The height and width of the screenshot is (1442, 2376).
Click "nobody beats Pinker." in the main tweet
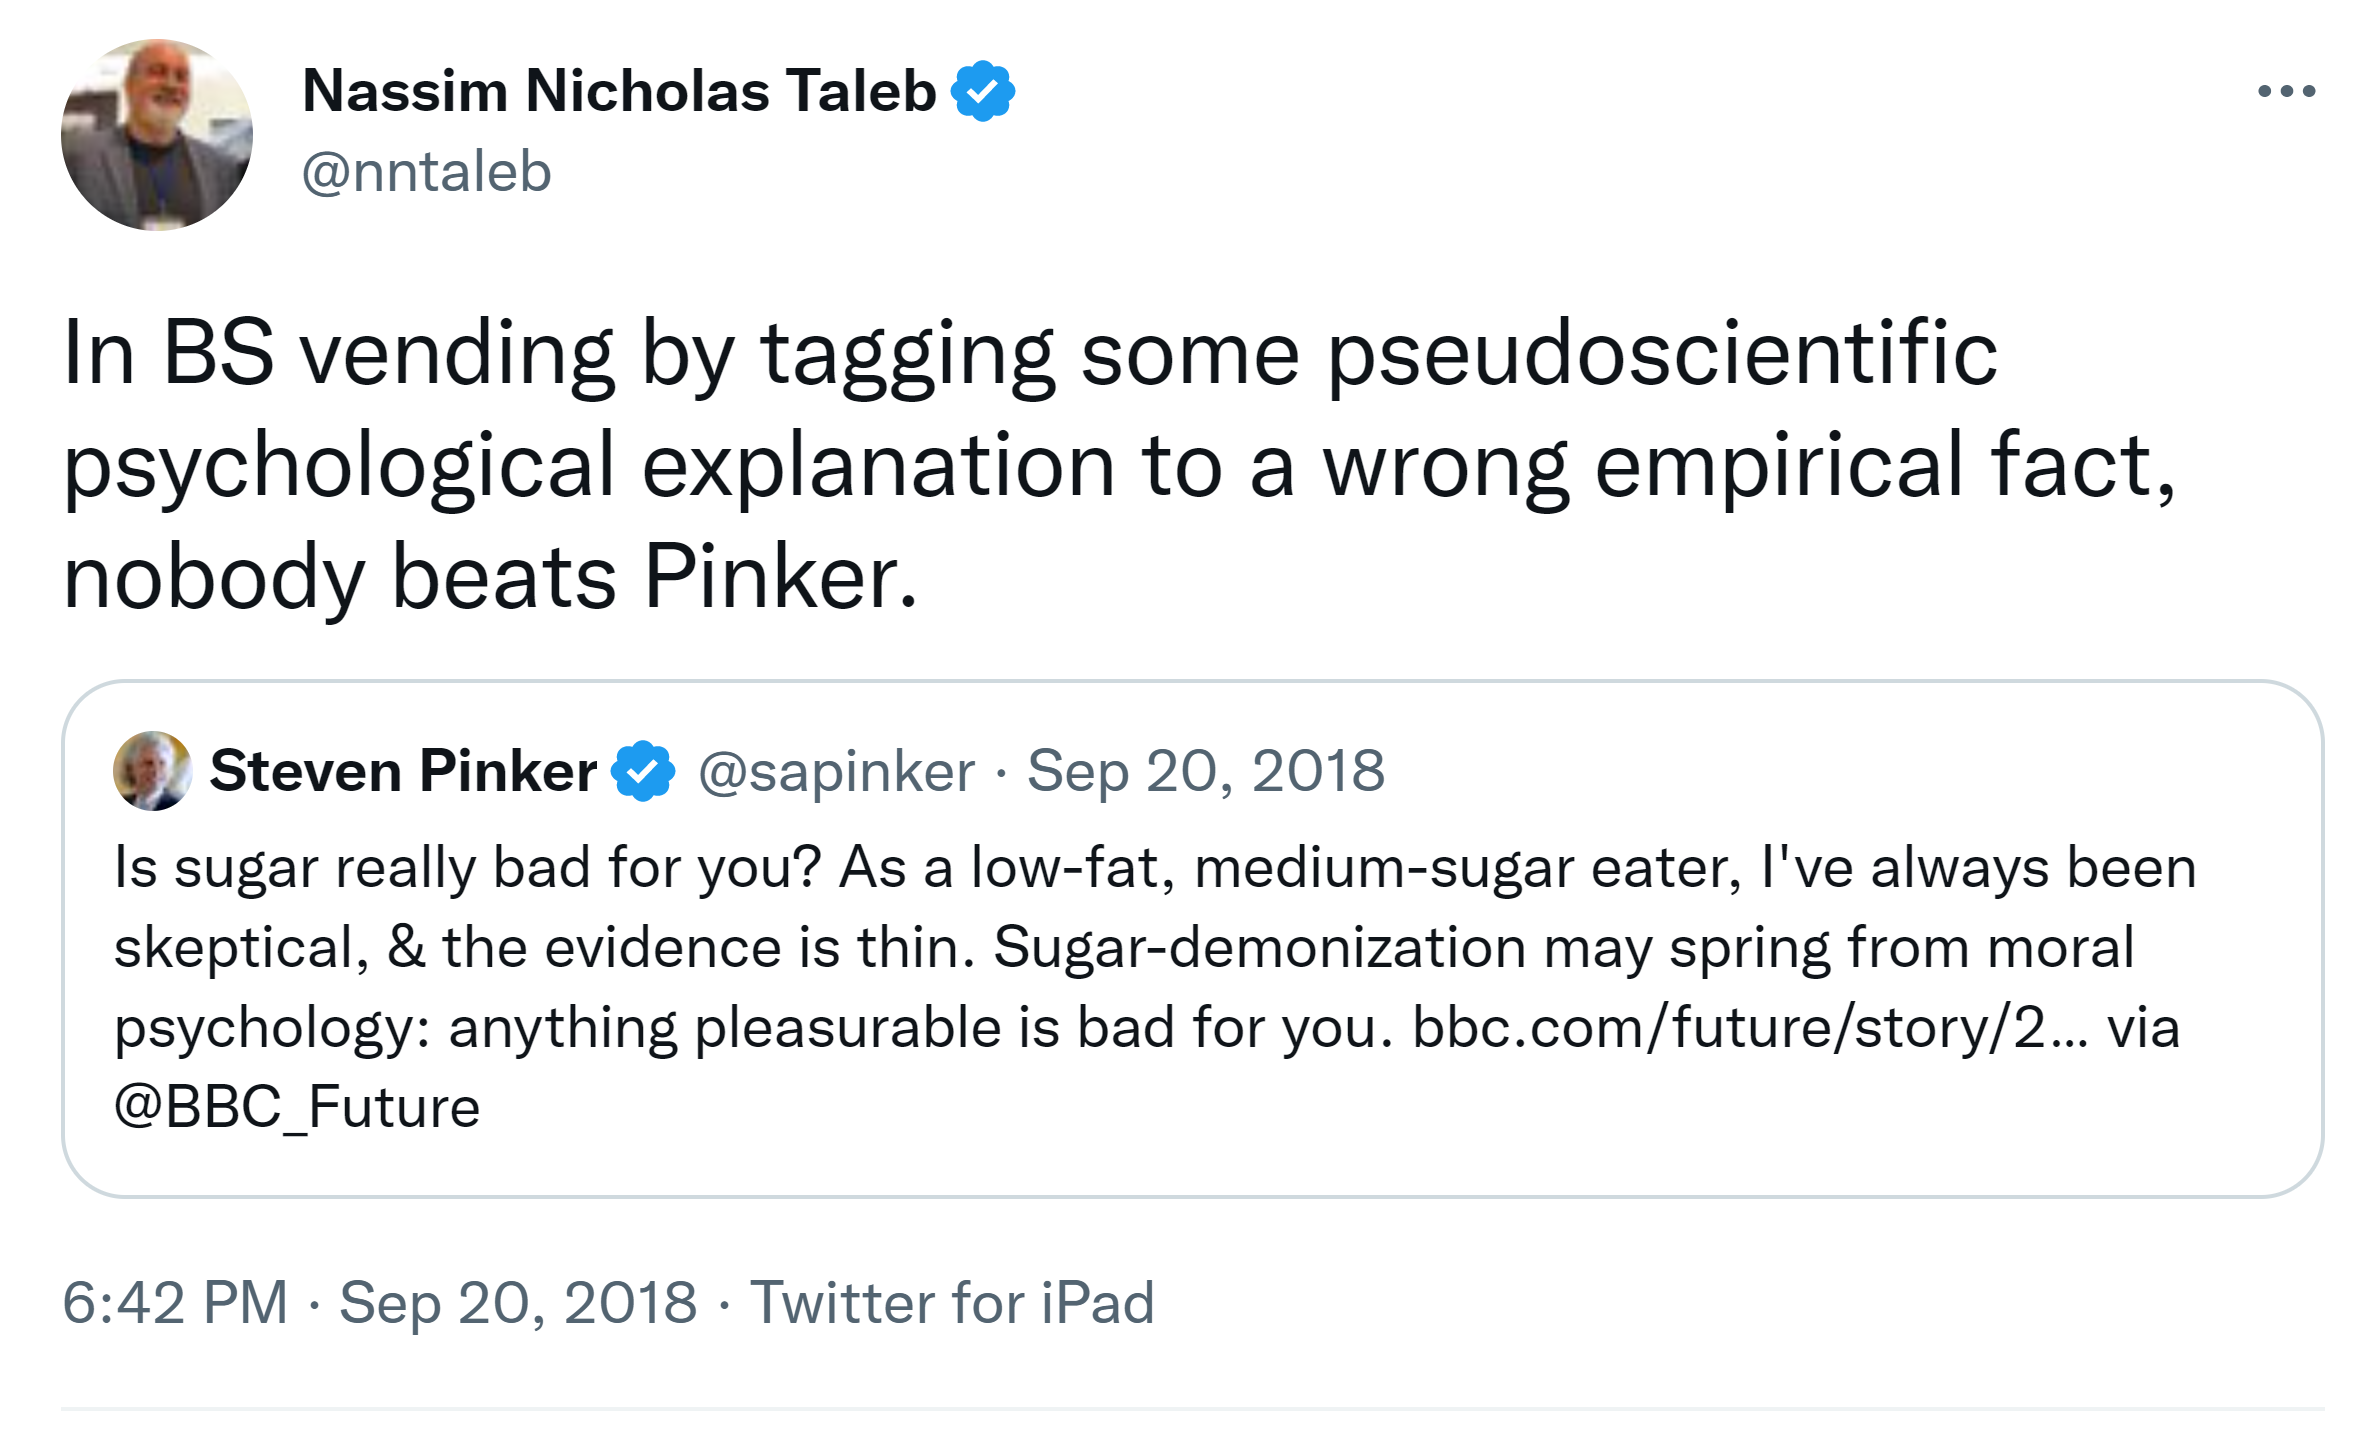[490, 578]
